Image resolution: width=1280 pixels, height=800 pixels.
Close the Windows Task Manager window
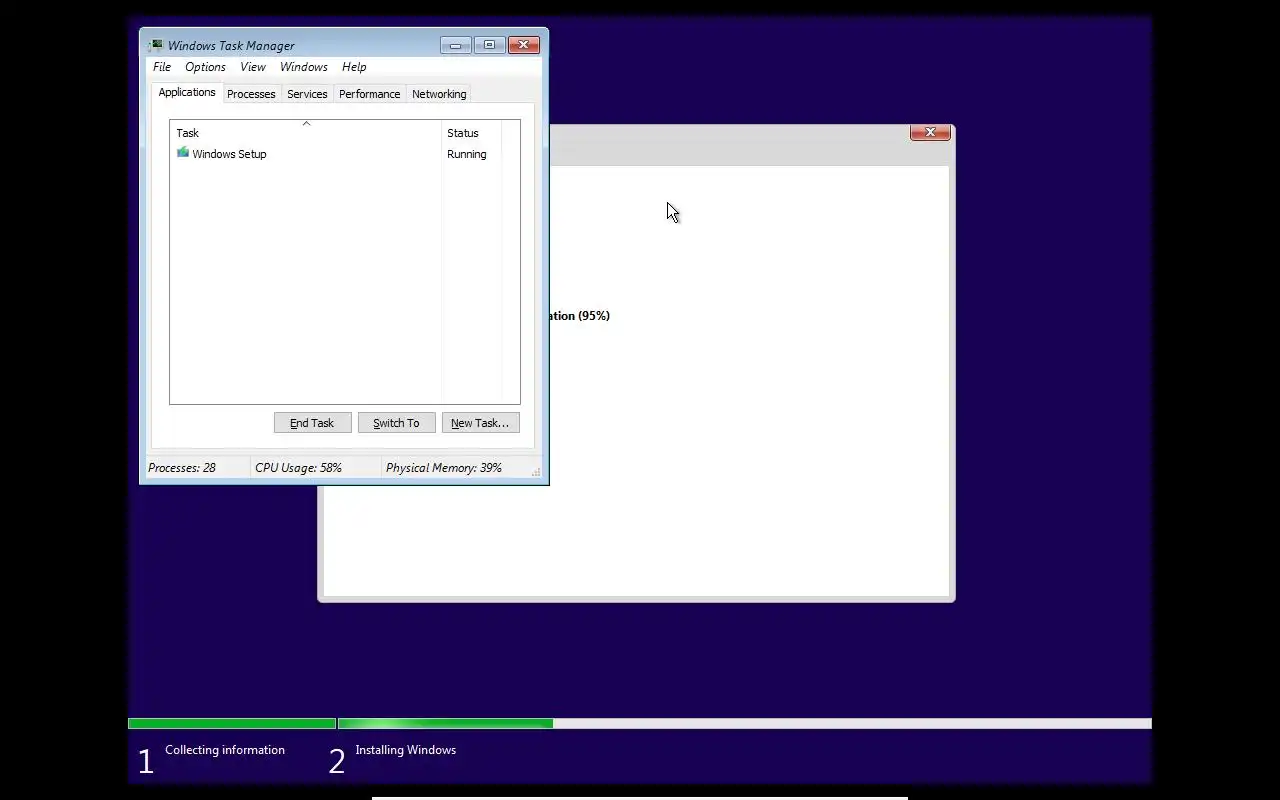[x=524, y=45]
